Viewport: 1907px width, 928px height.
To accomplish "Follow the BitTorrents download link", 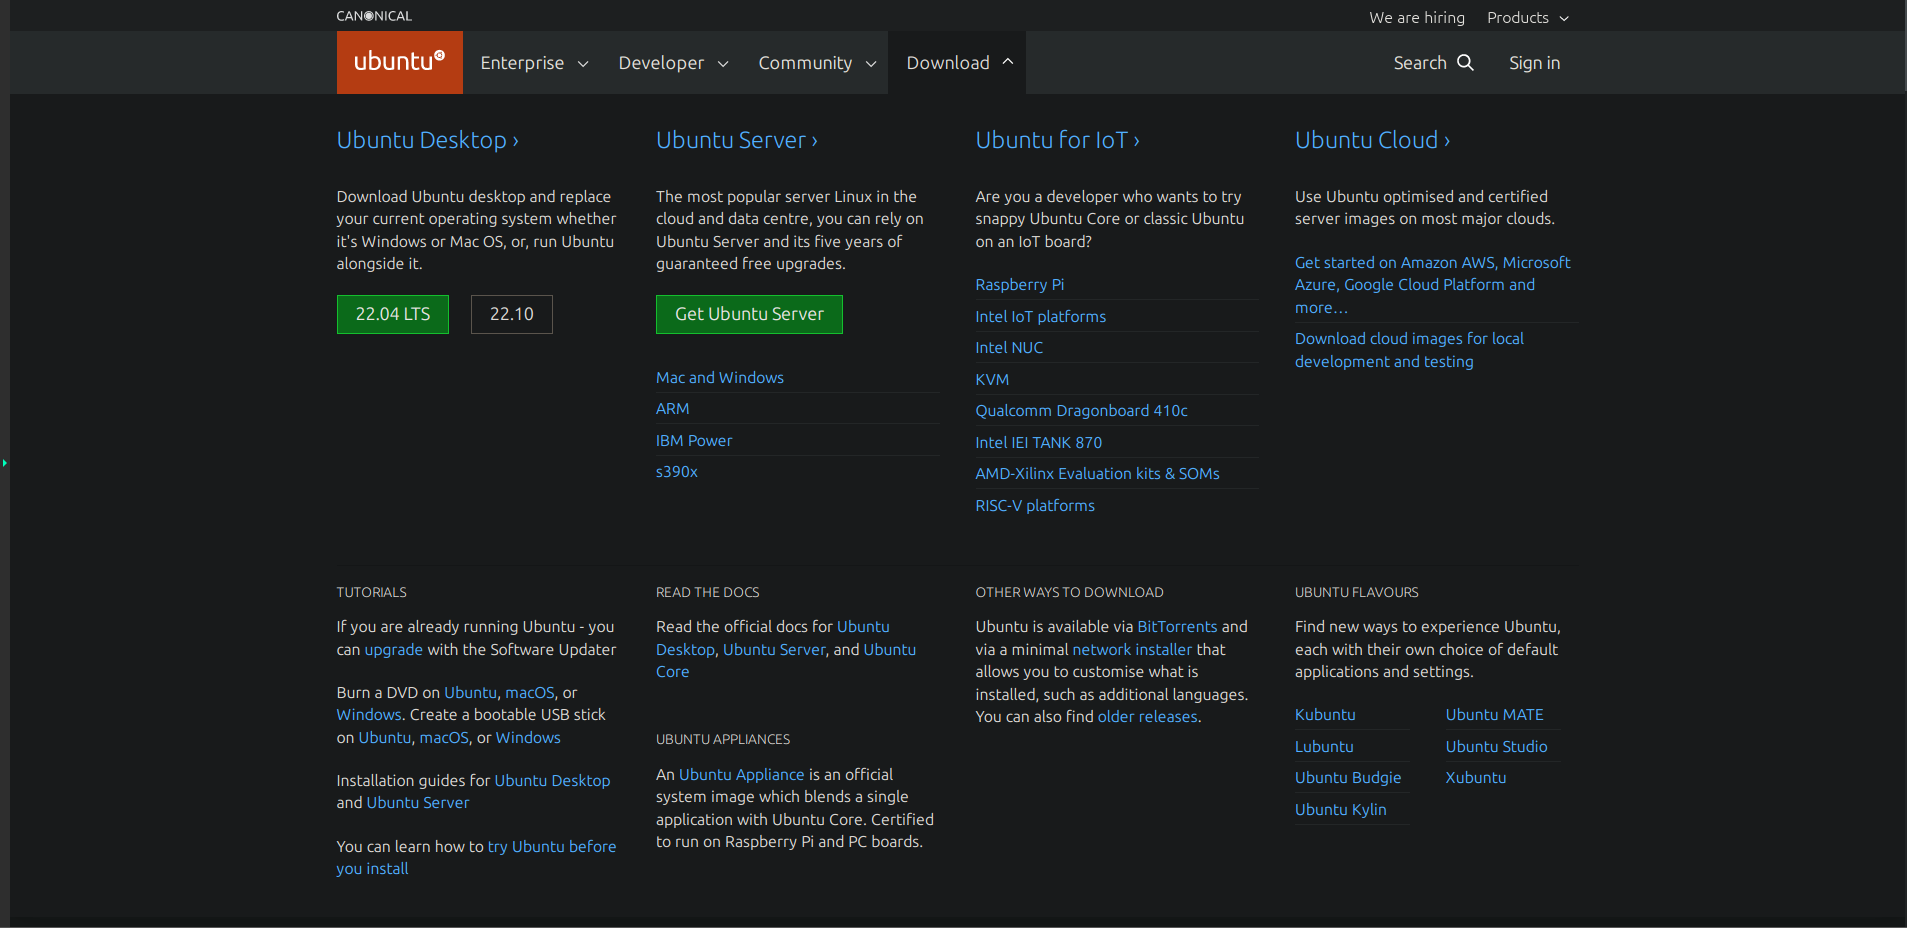I will (x=1177, y=627).
